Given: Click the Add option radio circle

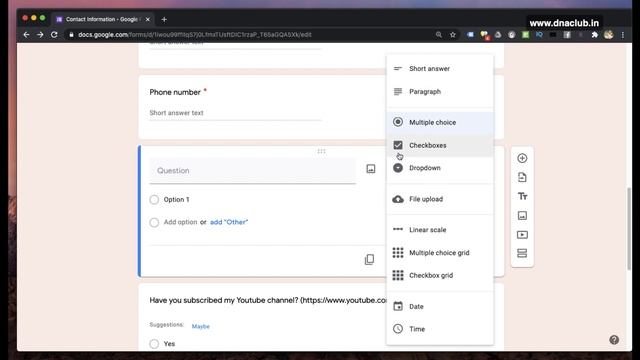Looking at the screenshot, I should pyautogui.click(x=154, y=222).
